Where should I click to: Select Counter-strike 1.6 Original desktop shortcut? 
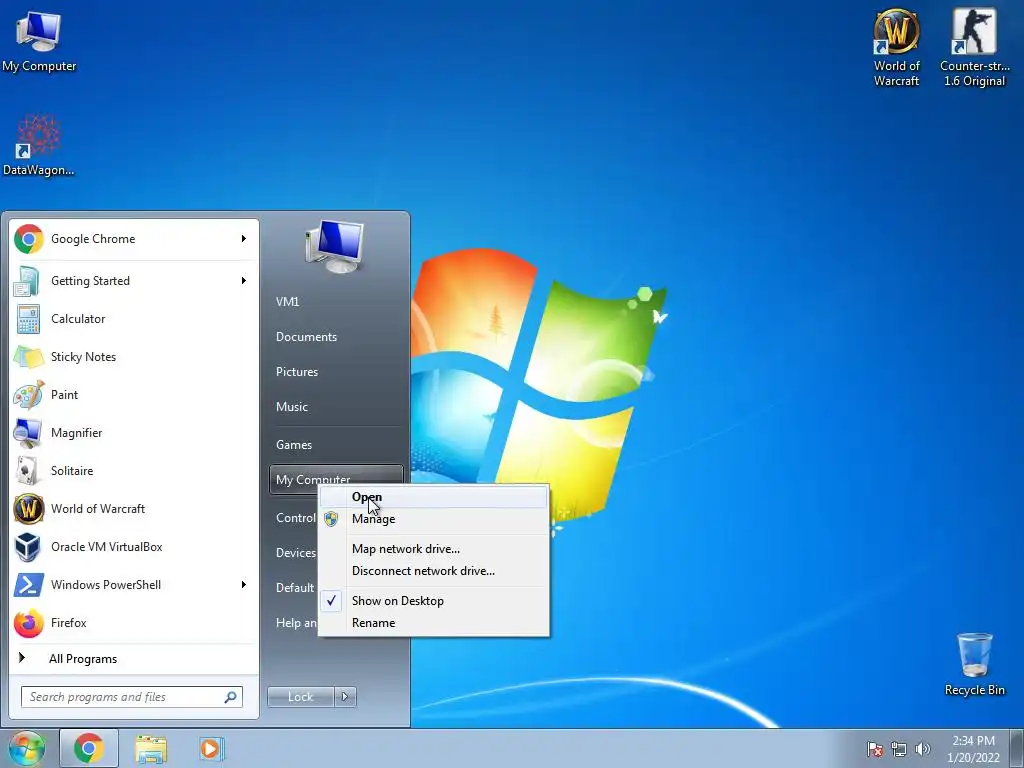pyautogui.click(x=974, y=48)
